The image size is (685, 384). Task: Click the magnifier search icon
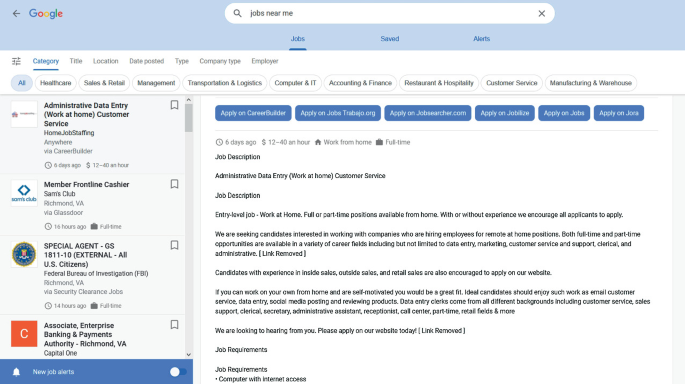pos(237,14)
